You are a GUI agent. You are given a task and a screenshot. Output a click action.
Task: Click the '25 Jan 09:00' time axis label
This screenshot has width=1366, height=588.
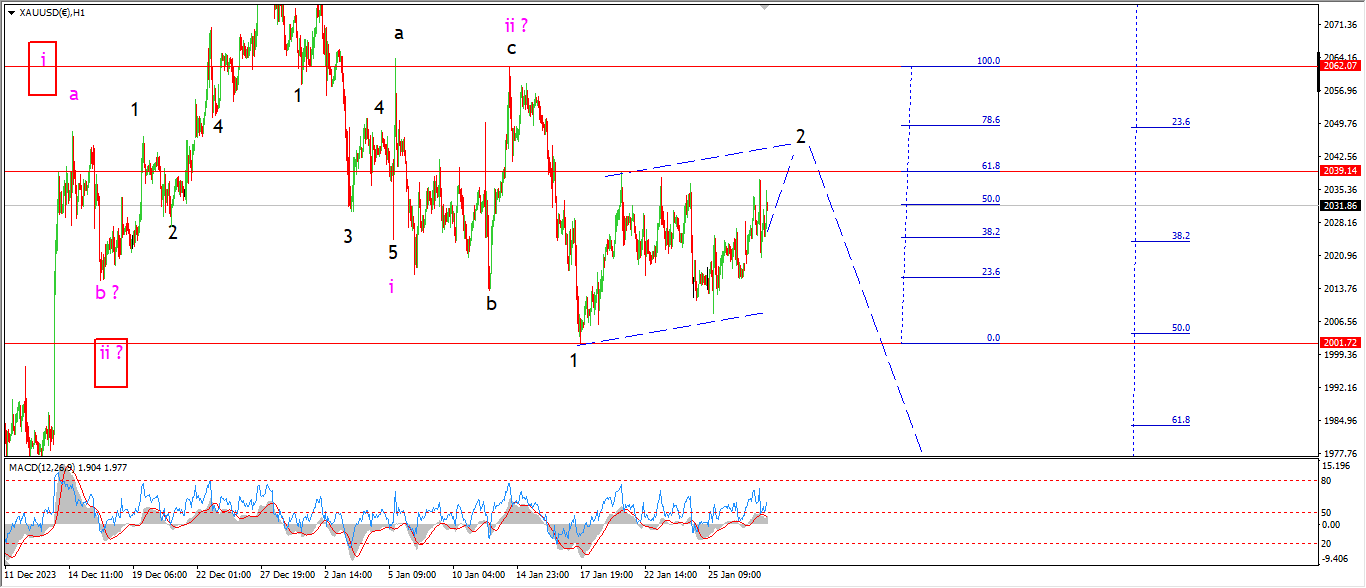tap(735, 575)
